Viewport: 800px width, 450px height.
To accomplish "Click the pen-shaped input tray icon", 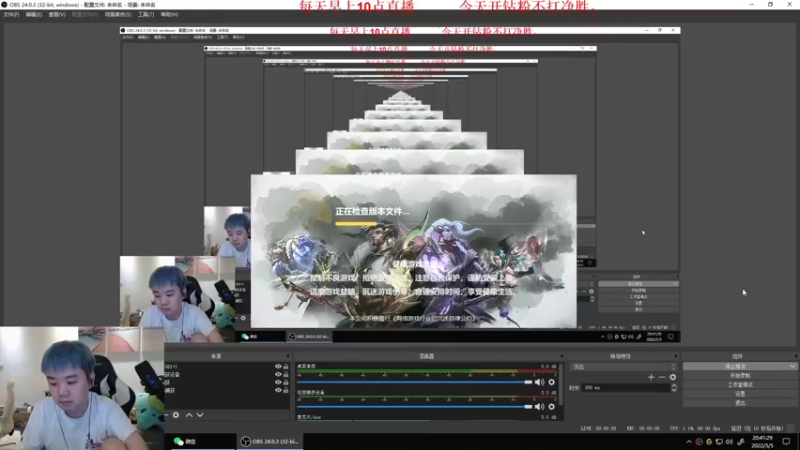I will pos(741,442).
